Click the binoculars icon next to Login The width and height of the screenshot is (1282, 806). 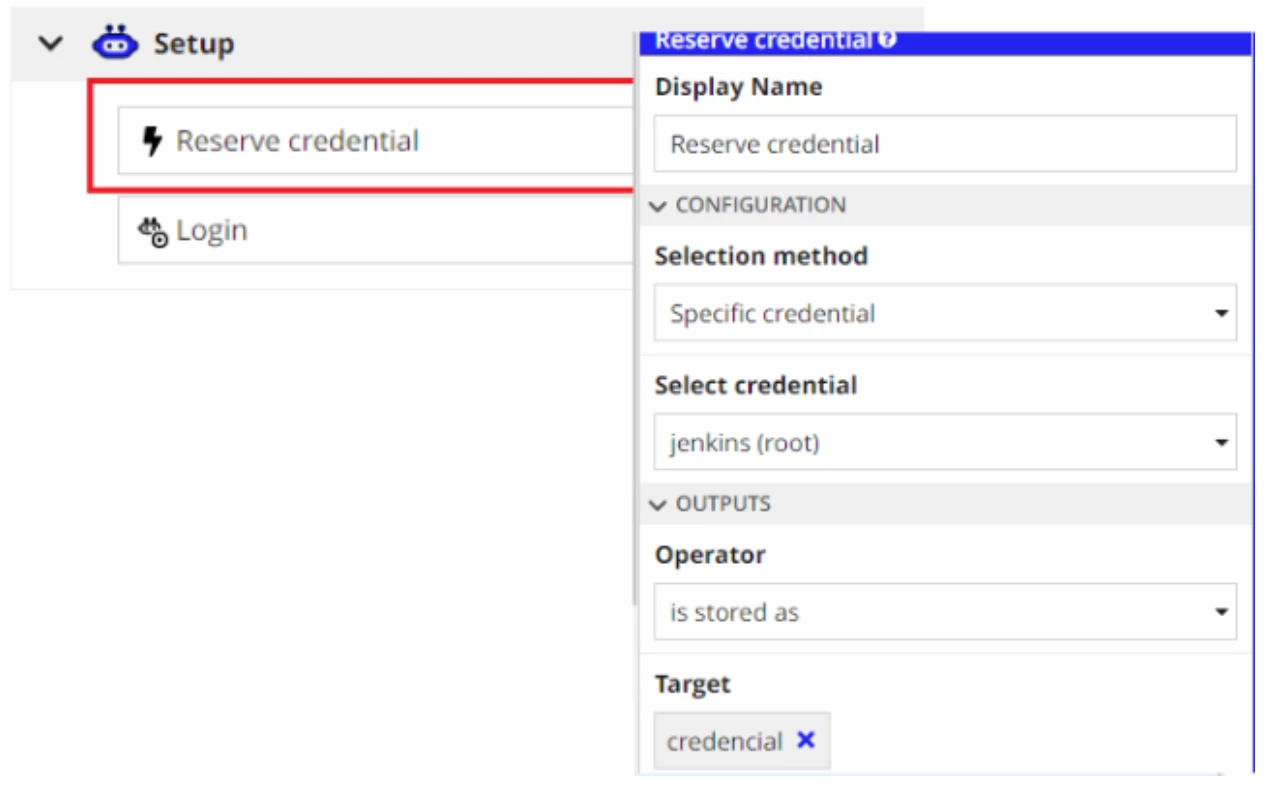(153, 232)
